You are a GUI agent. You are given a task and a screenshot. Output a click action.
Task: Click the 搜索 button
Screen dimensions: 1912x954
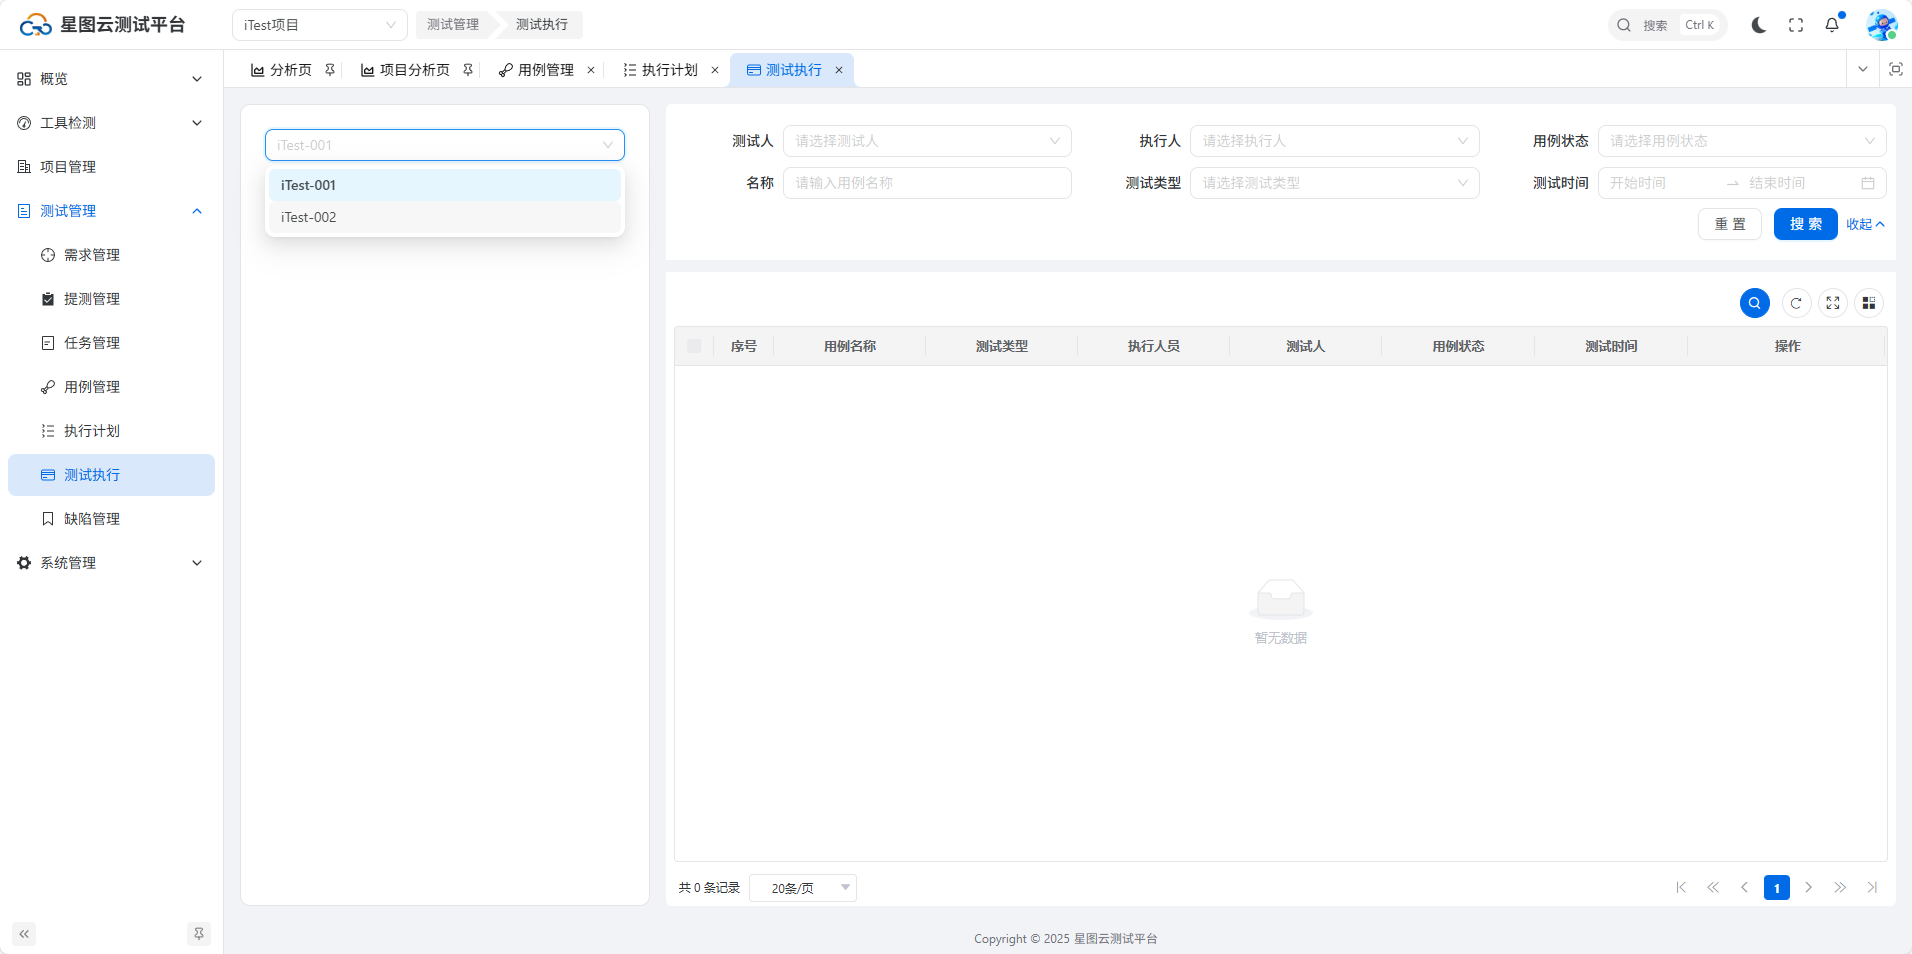click(x=1805, y=224)
